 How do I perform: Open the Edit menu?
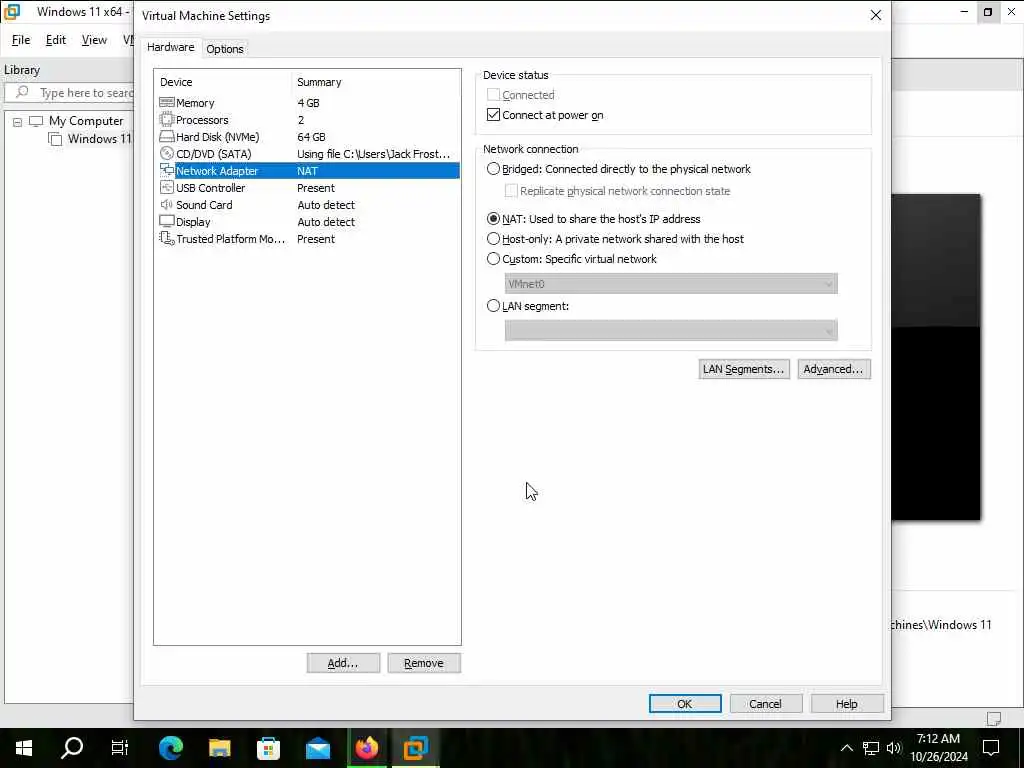56,40
